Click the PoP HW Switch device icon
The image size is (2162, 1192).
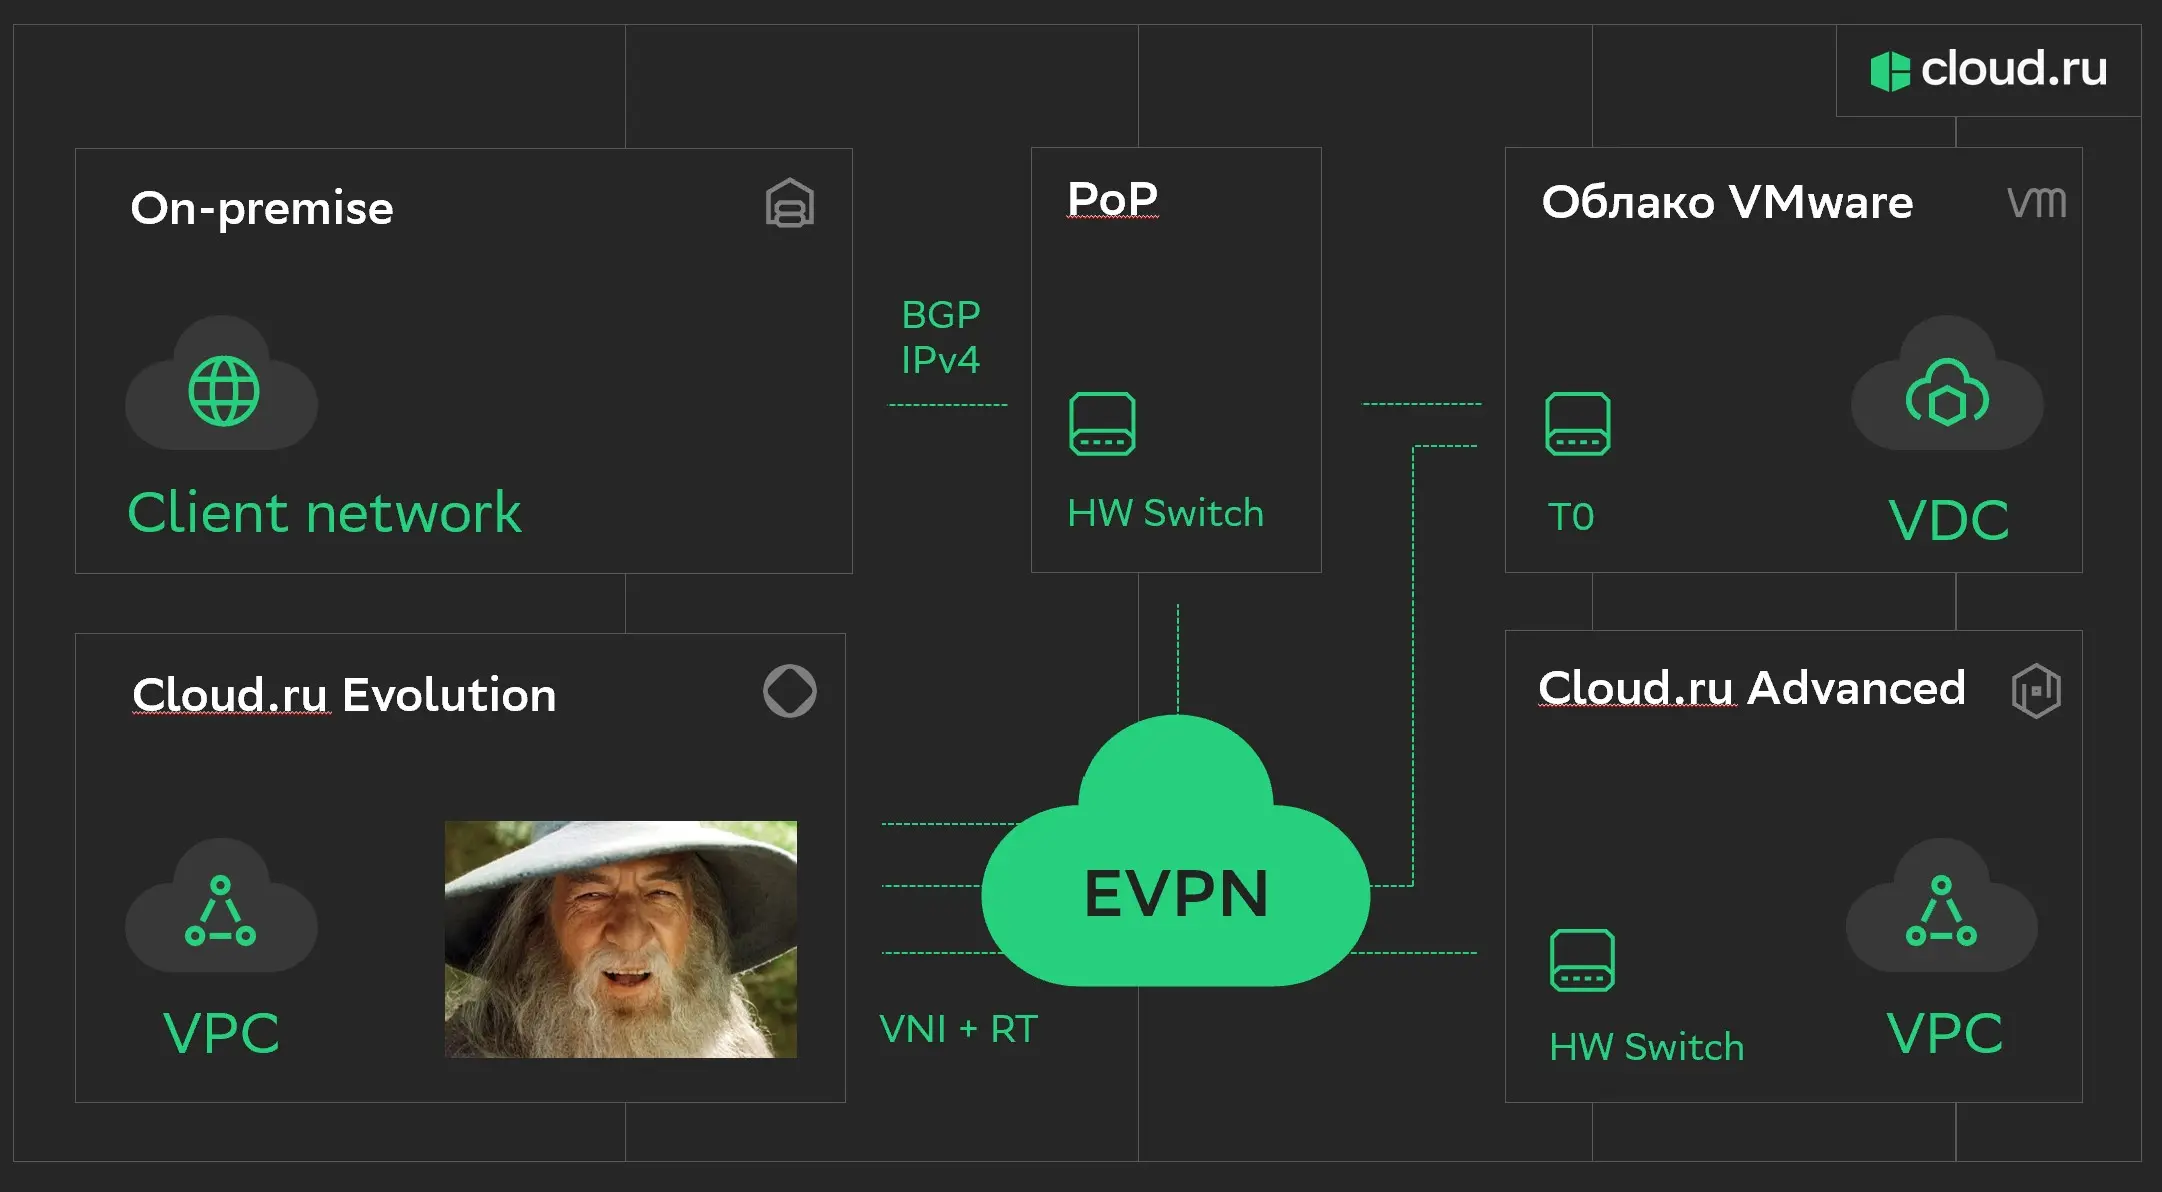pos(1102,424)
